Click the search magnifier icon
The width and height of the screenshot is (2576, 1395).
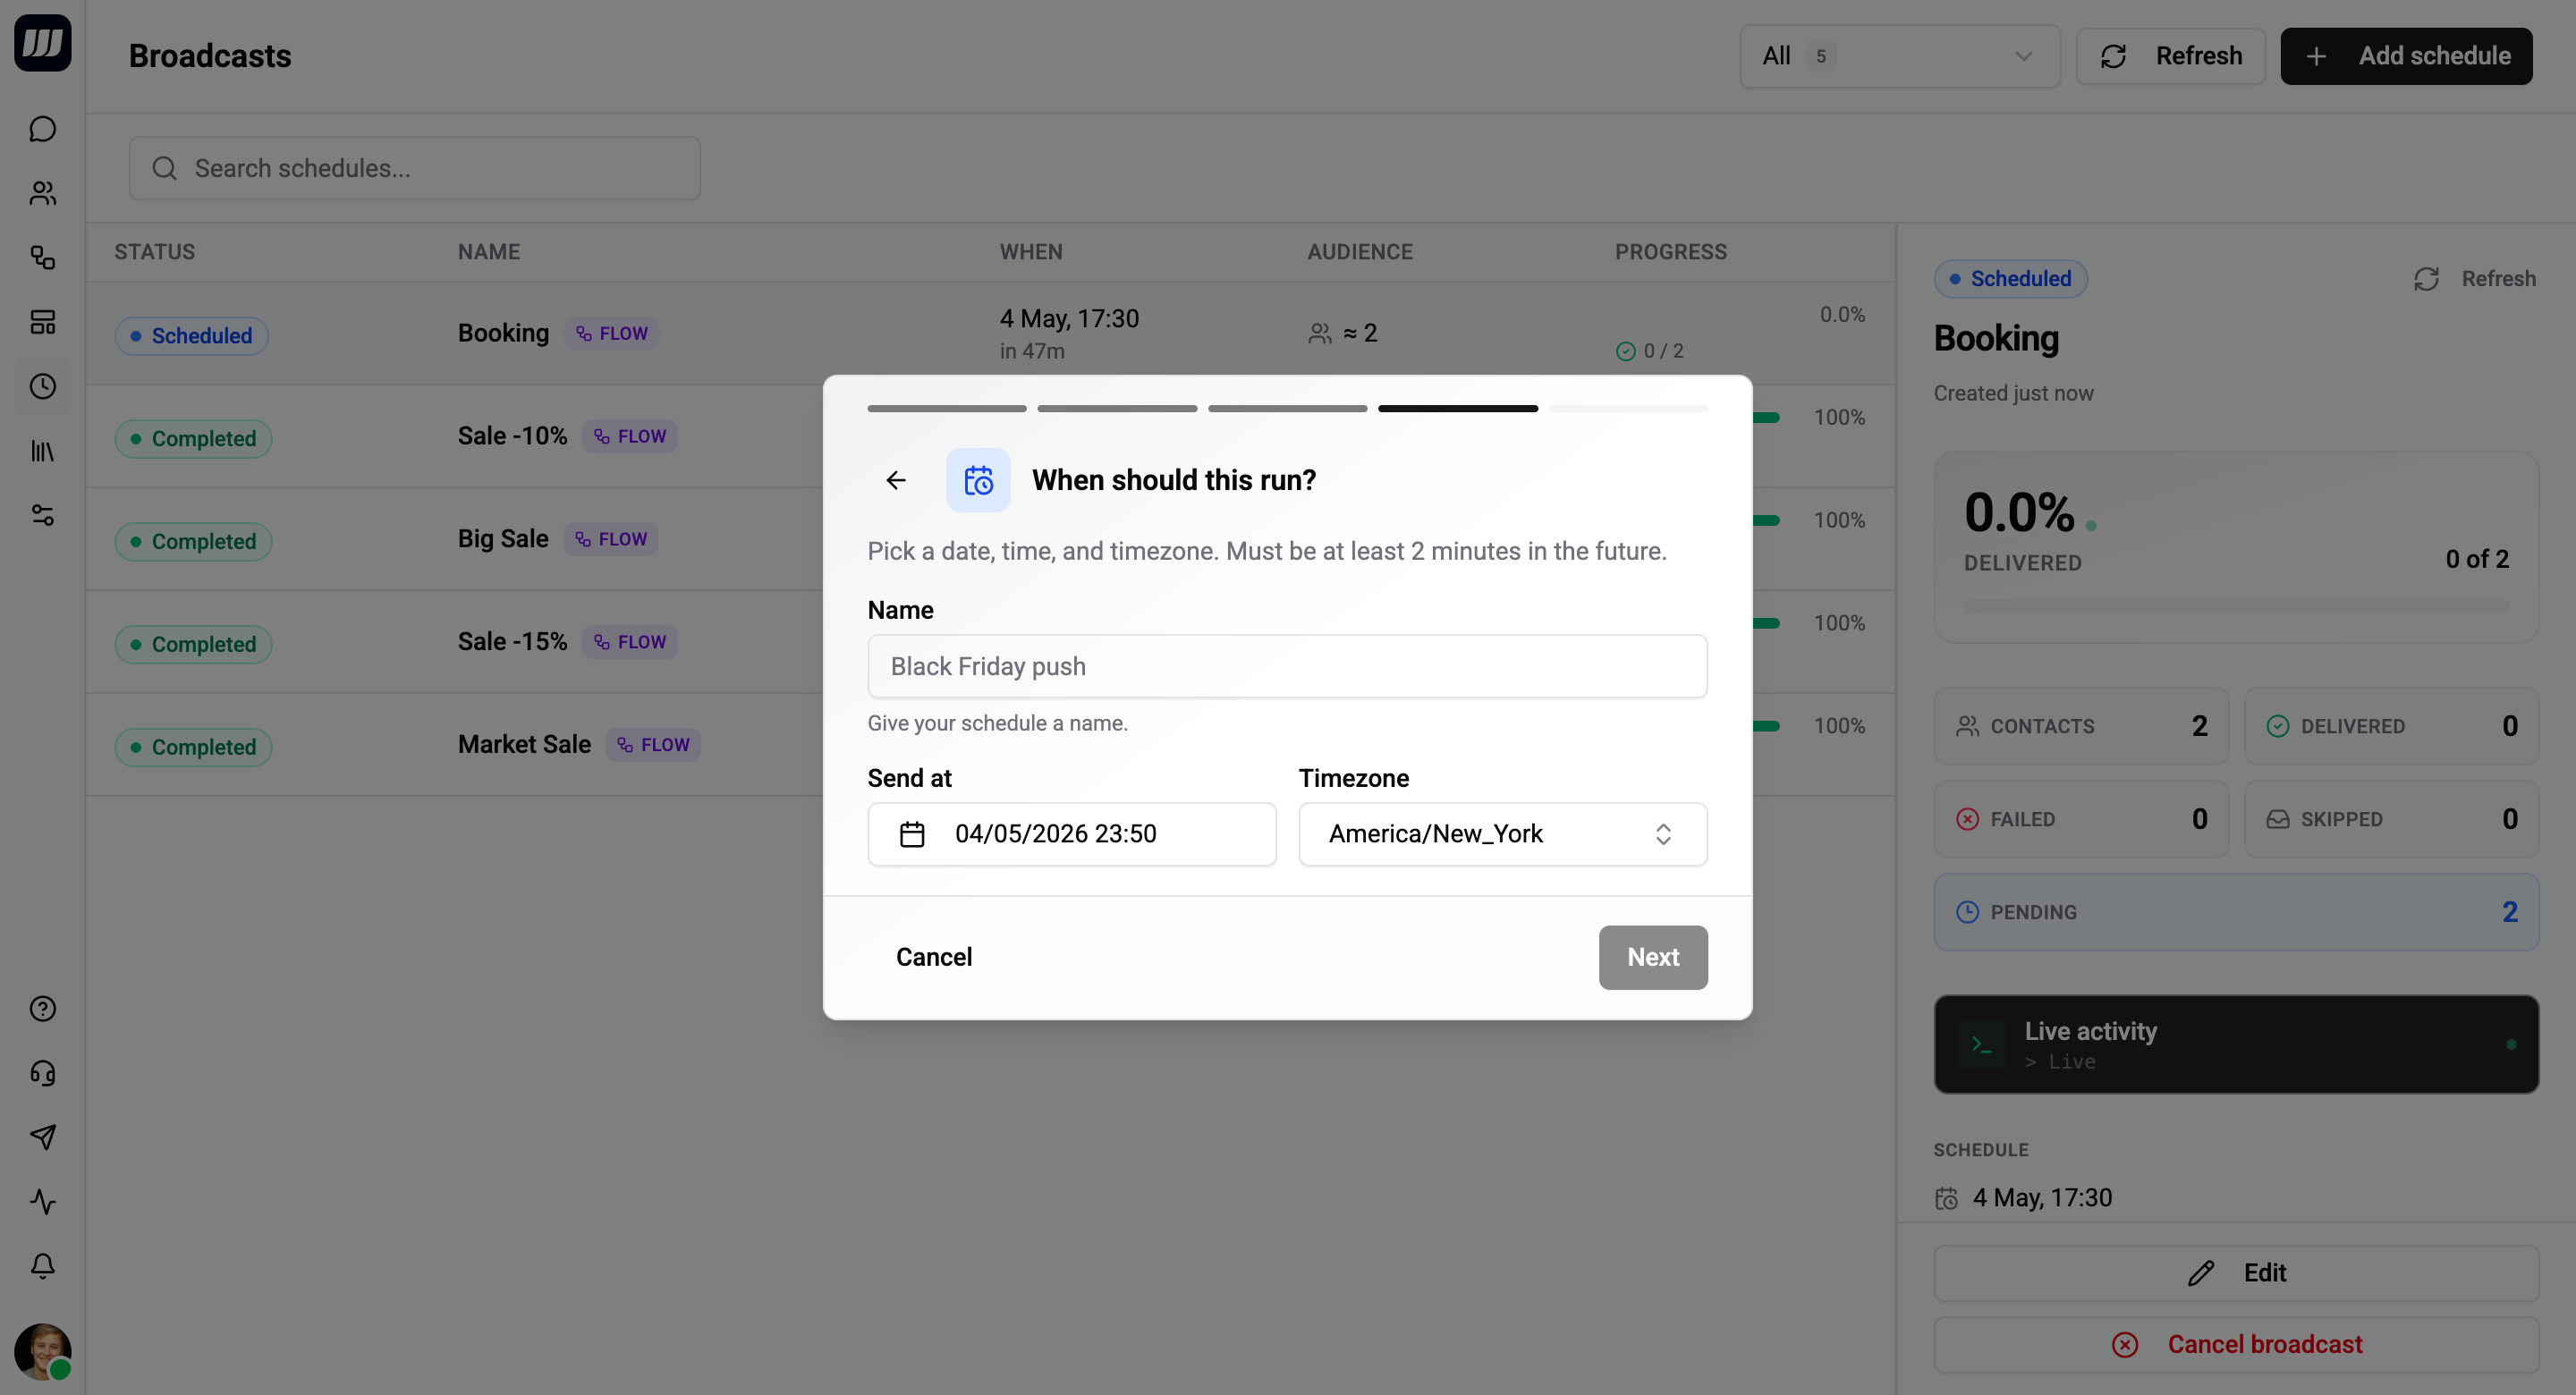165,168
